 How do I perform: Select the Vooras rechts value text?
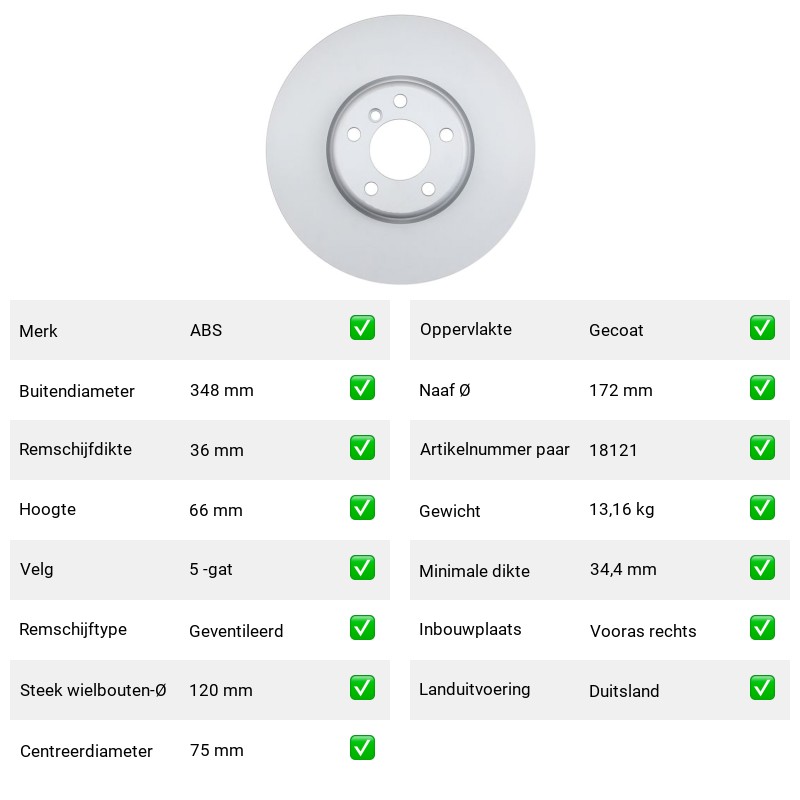click(643, 631)
